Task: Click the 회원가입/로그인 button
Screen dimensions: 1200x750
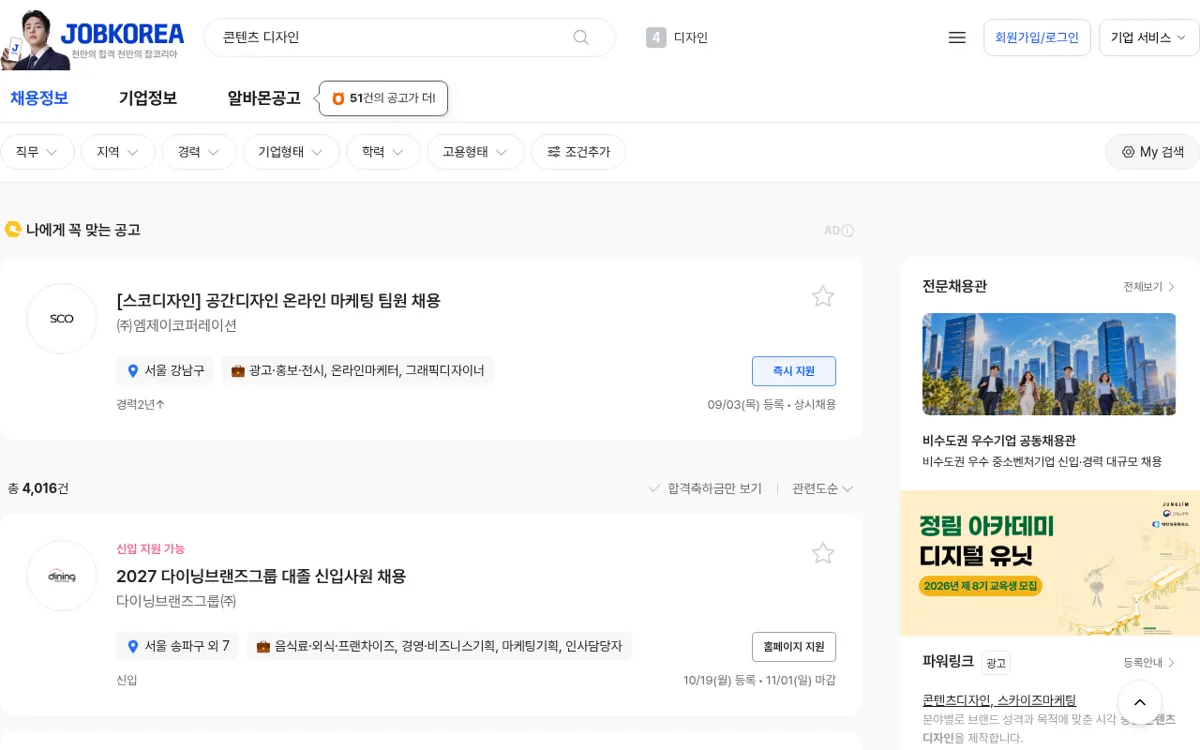Action: [x=1037, y=38]
